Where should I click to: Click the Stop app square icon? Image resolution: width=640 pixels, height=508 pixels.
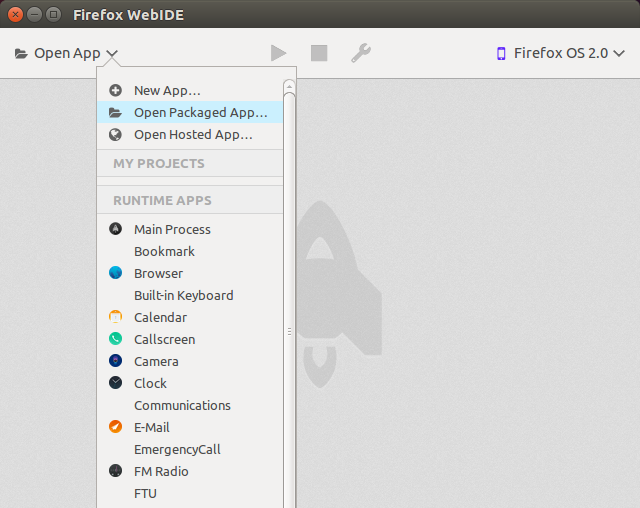coord(319,53)
